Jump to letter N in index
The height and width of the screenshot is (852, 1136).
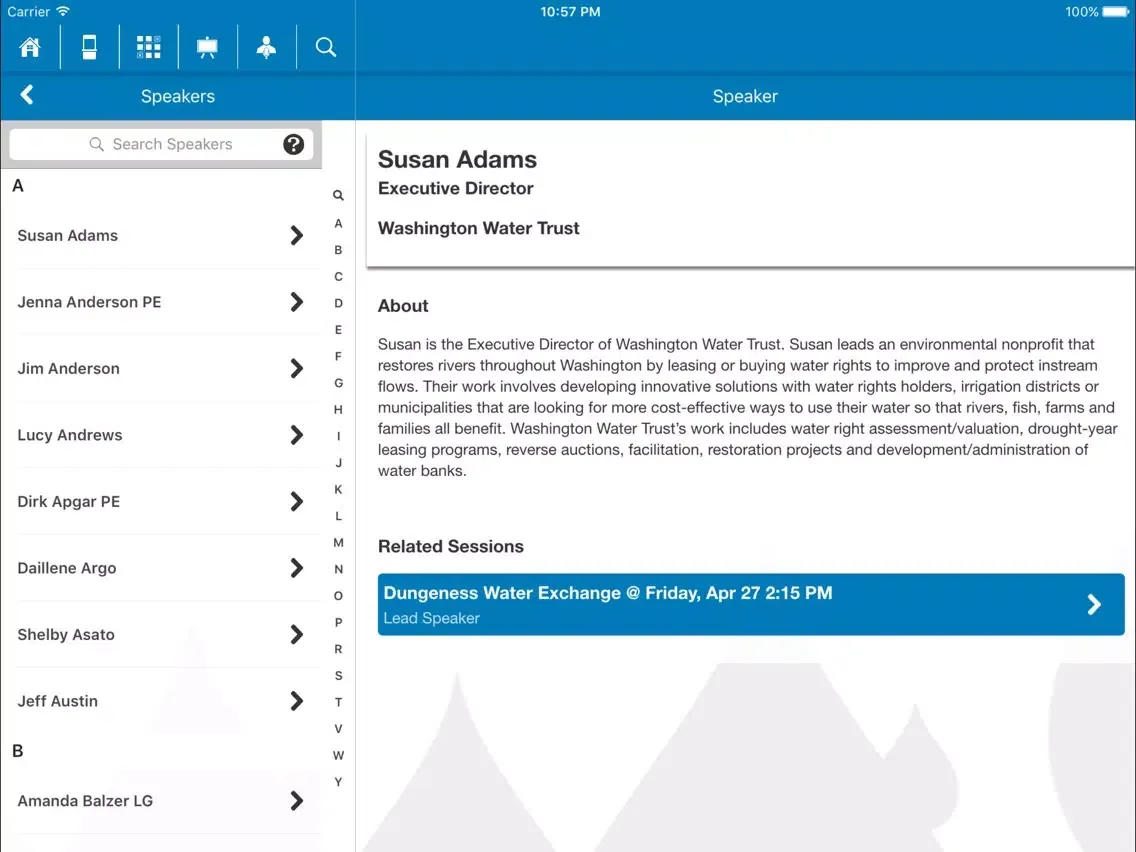[x=338, y=569]
